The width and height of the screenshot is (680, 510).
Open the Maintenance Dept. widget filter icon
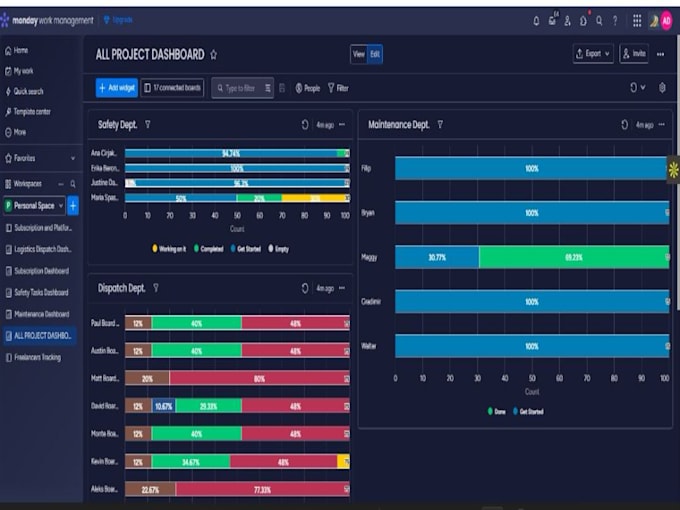coord(440,125)
